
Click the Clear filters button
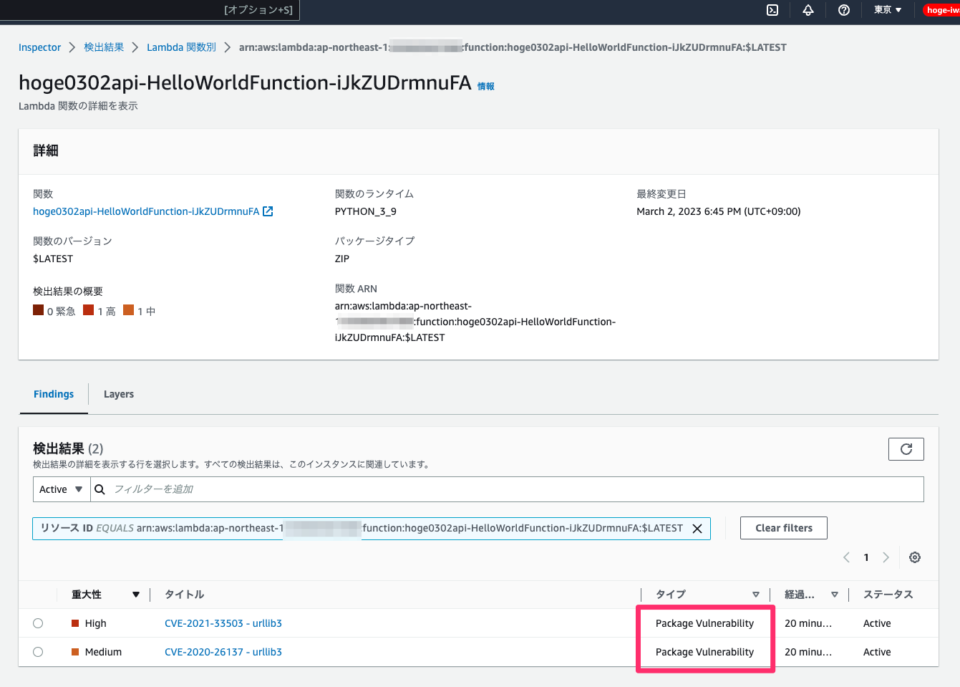(783, 527)
